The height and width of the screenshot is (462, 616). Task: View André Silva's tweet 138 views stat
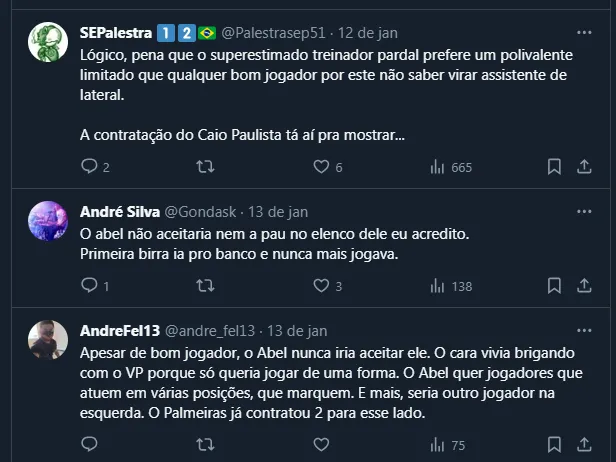point(438,286)
